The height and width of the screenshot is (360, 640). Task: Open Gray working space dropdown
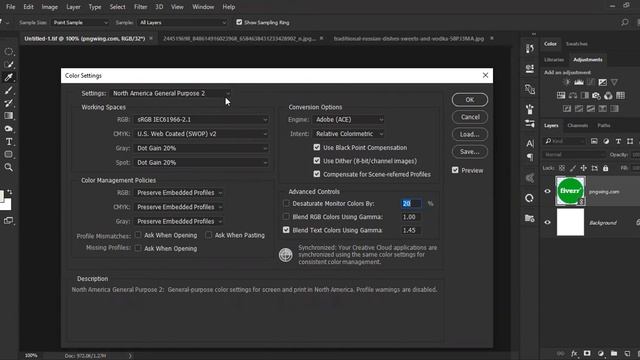[201, 148]
